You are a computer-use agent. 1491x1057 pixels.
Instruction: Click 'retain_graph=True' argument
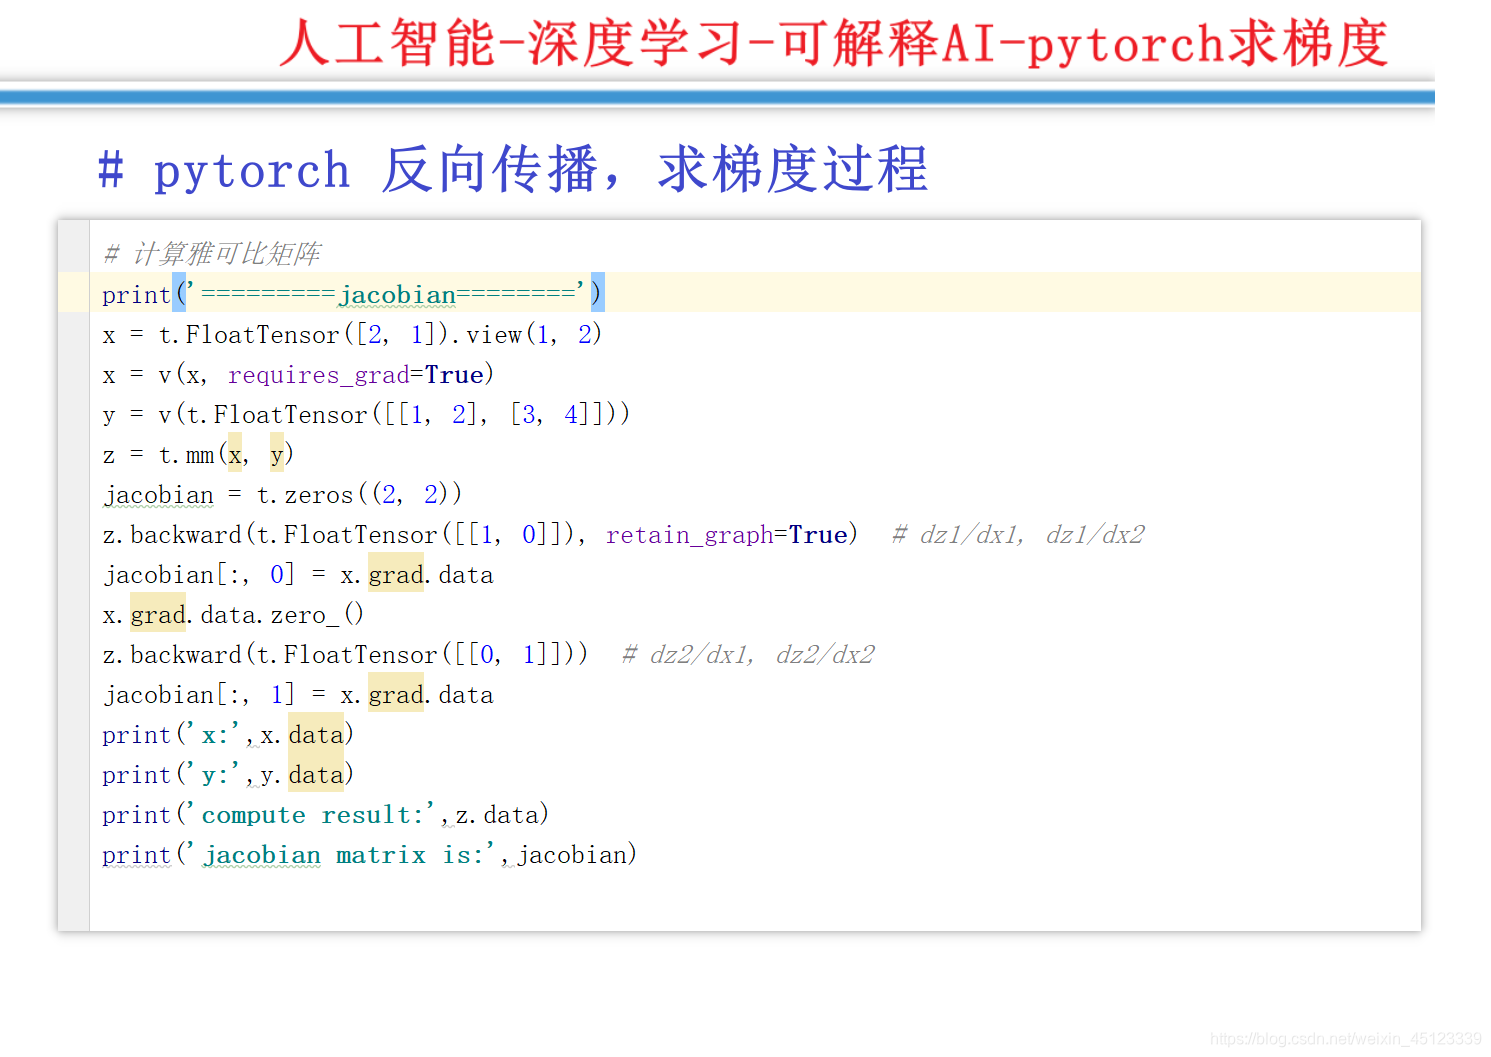(727, 535)
